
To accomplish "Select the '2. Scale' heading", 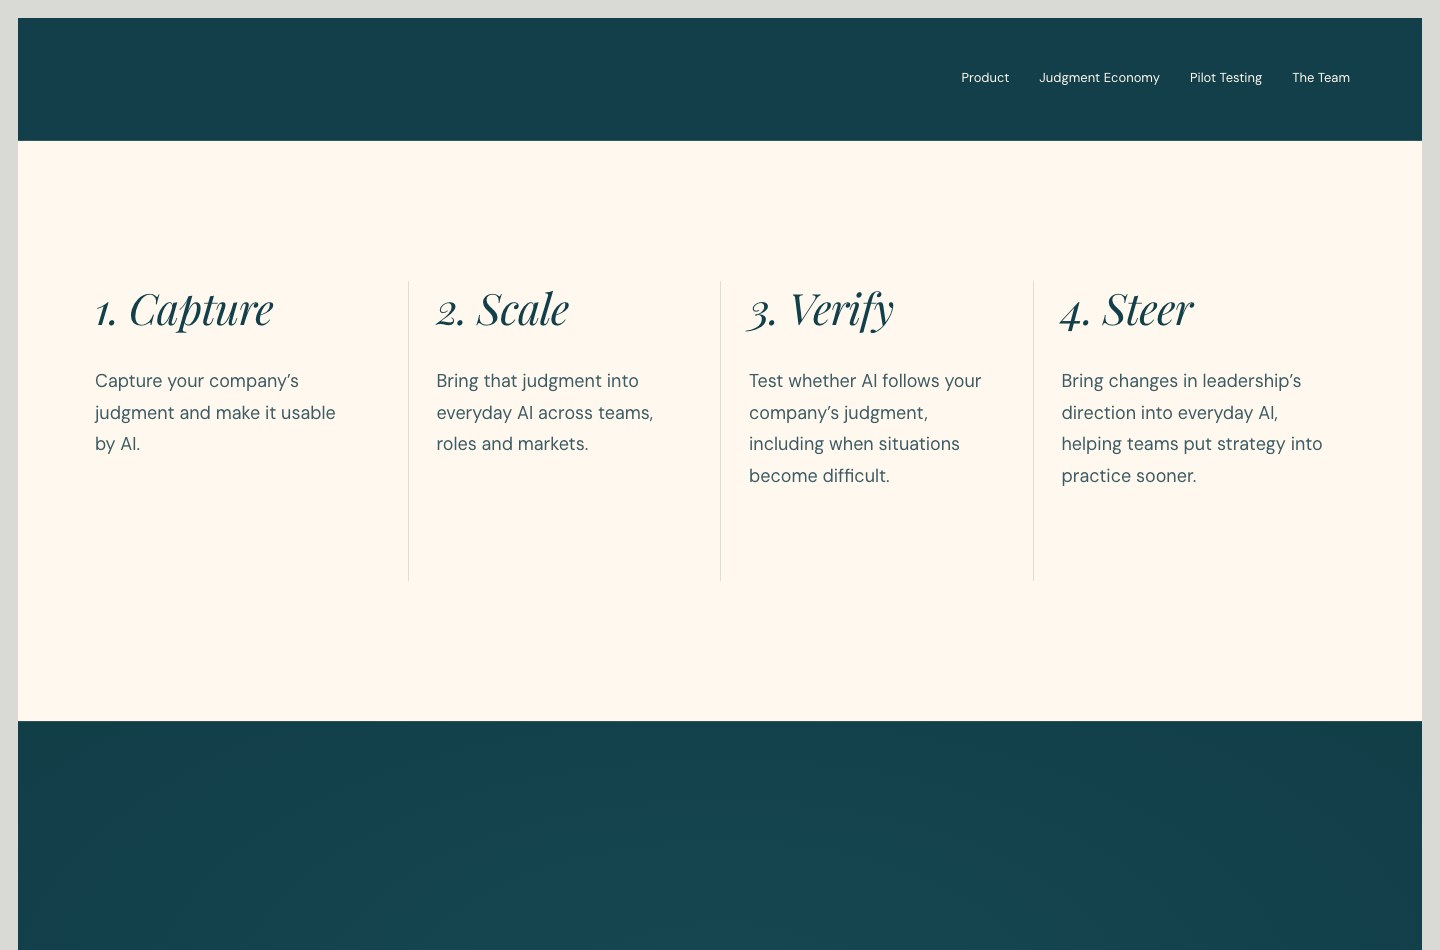I will click(503, 310).
